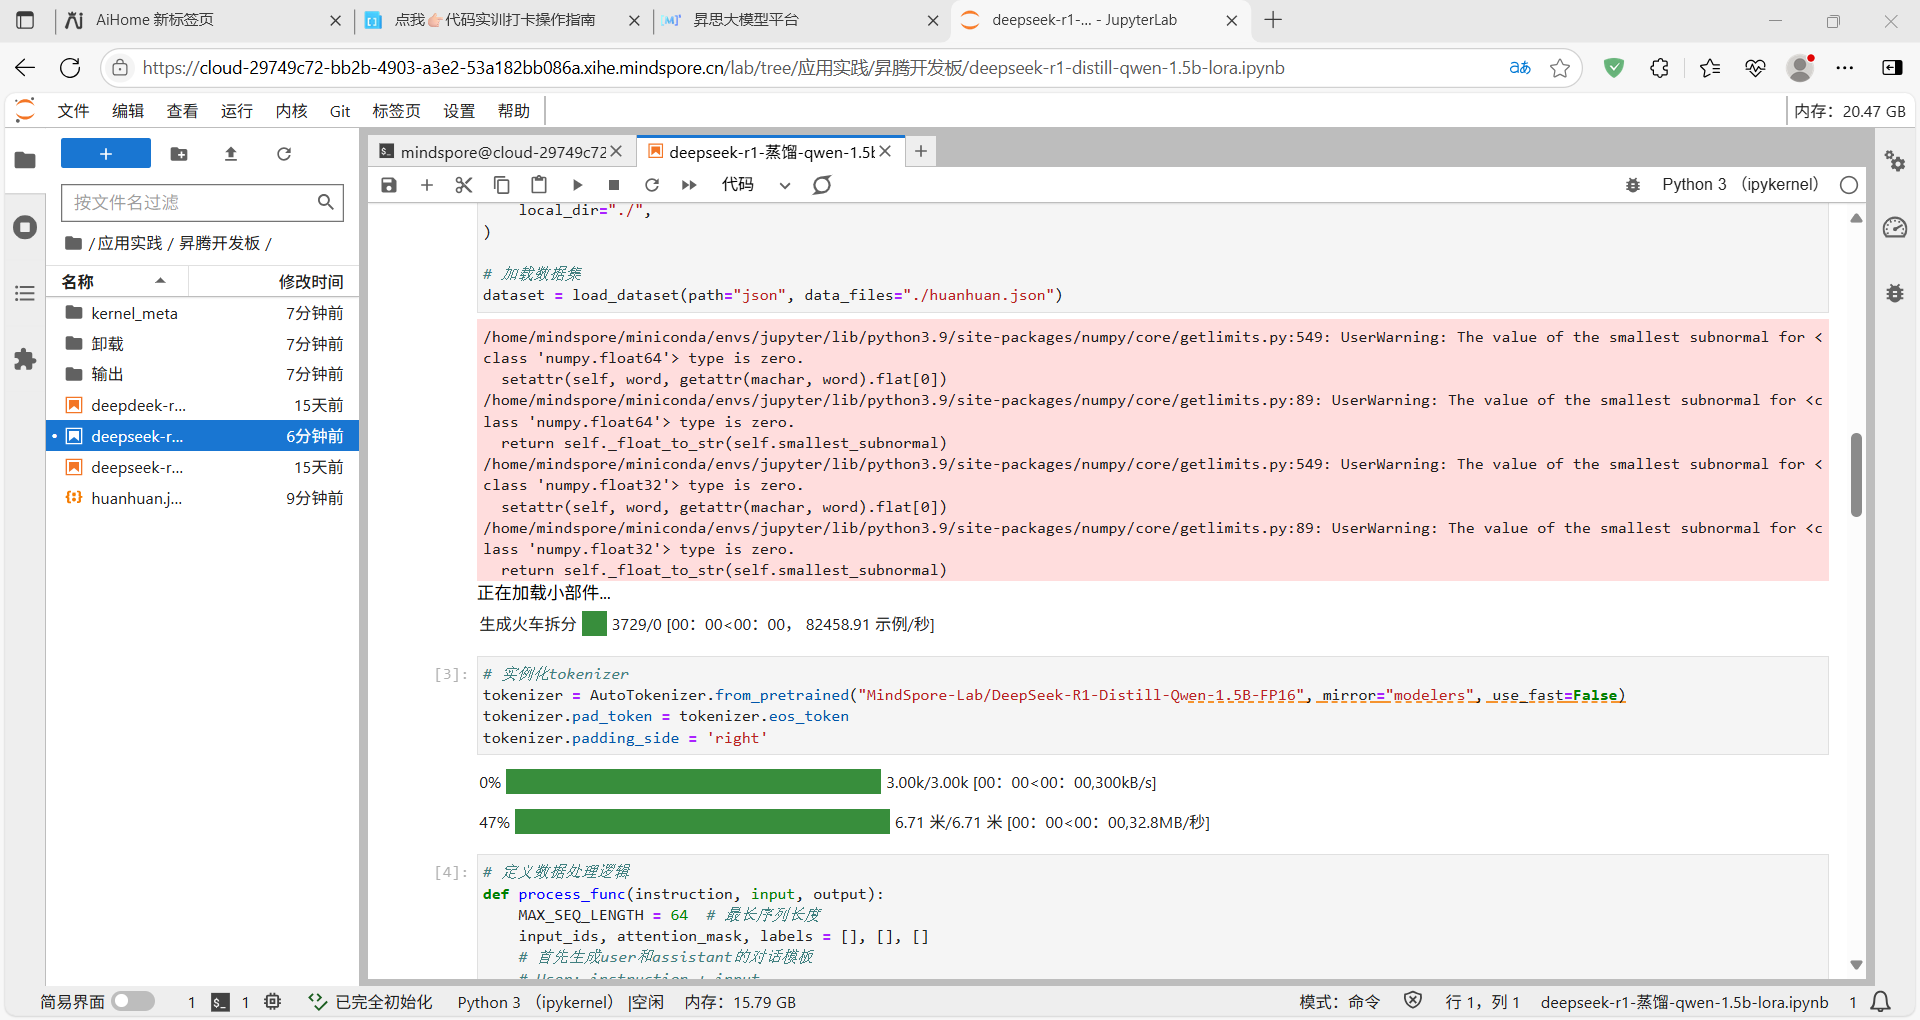This screenshot has height=1020, width=1920.
Task: Open Python 3 (ipykernel) kernel selector
Action: 1739,185
